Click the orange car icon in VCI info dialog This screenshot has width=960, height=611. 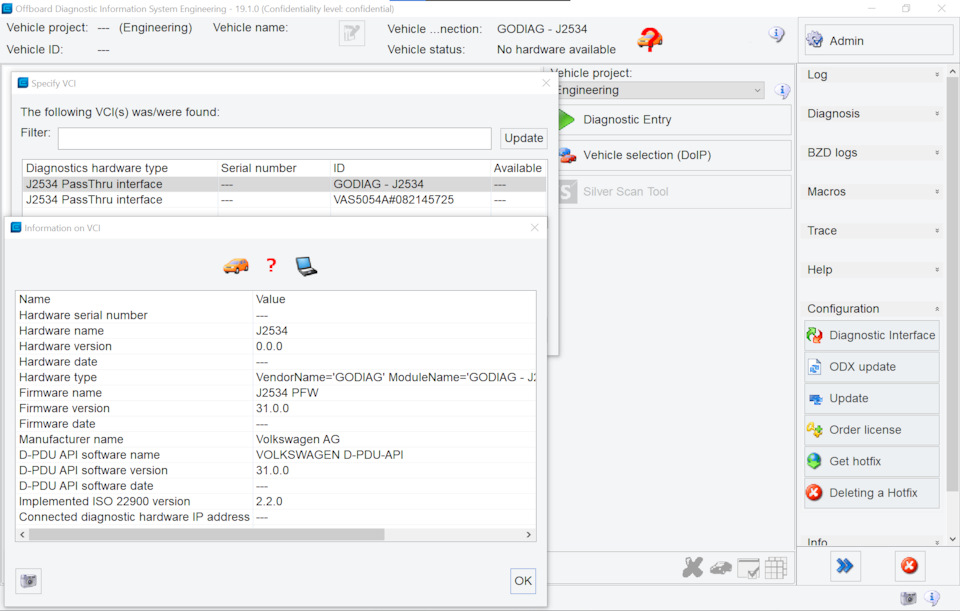[x=236, y=266]
